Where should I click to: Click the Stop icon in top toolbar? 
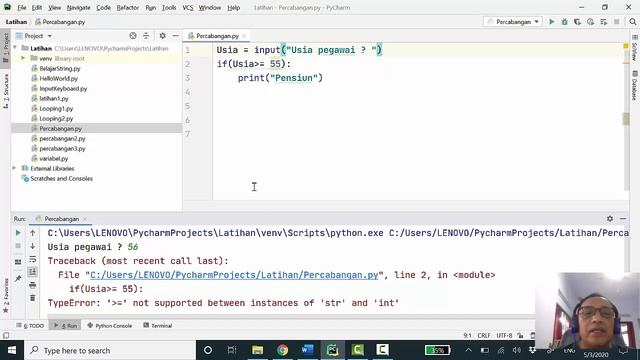(x=616, y=22)
